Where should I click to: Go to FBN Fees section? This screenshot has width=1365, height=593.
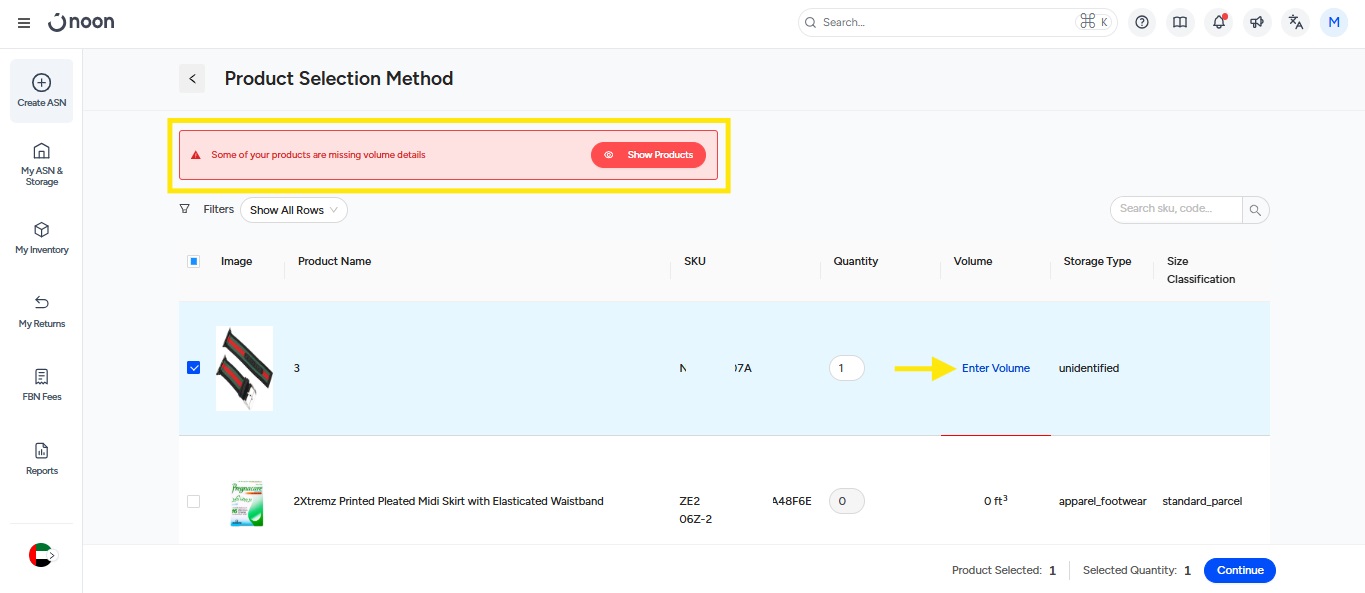coord(41,385)
